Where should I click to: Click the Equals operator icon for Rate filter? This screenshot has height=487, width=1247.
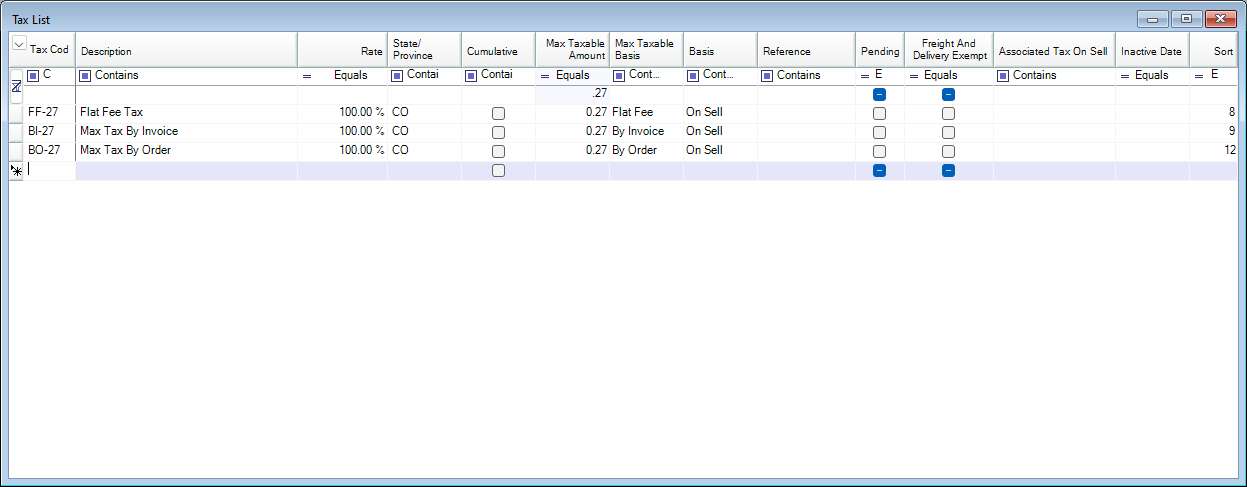(307, 76)
